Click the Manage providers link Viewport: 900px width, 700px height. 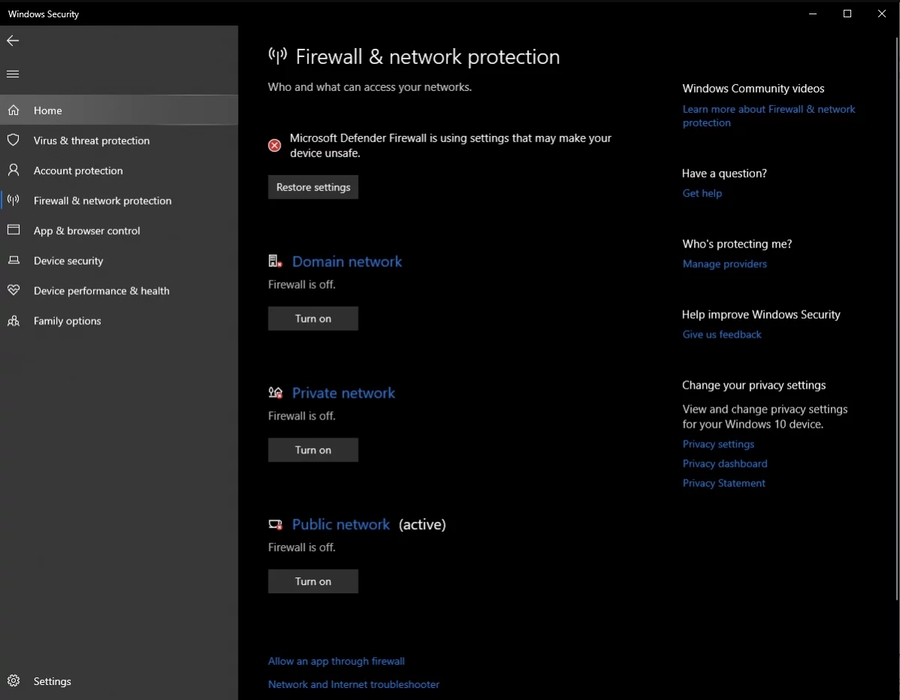point(724,264)
